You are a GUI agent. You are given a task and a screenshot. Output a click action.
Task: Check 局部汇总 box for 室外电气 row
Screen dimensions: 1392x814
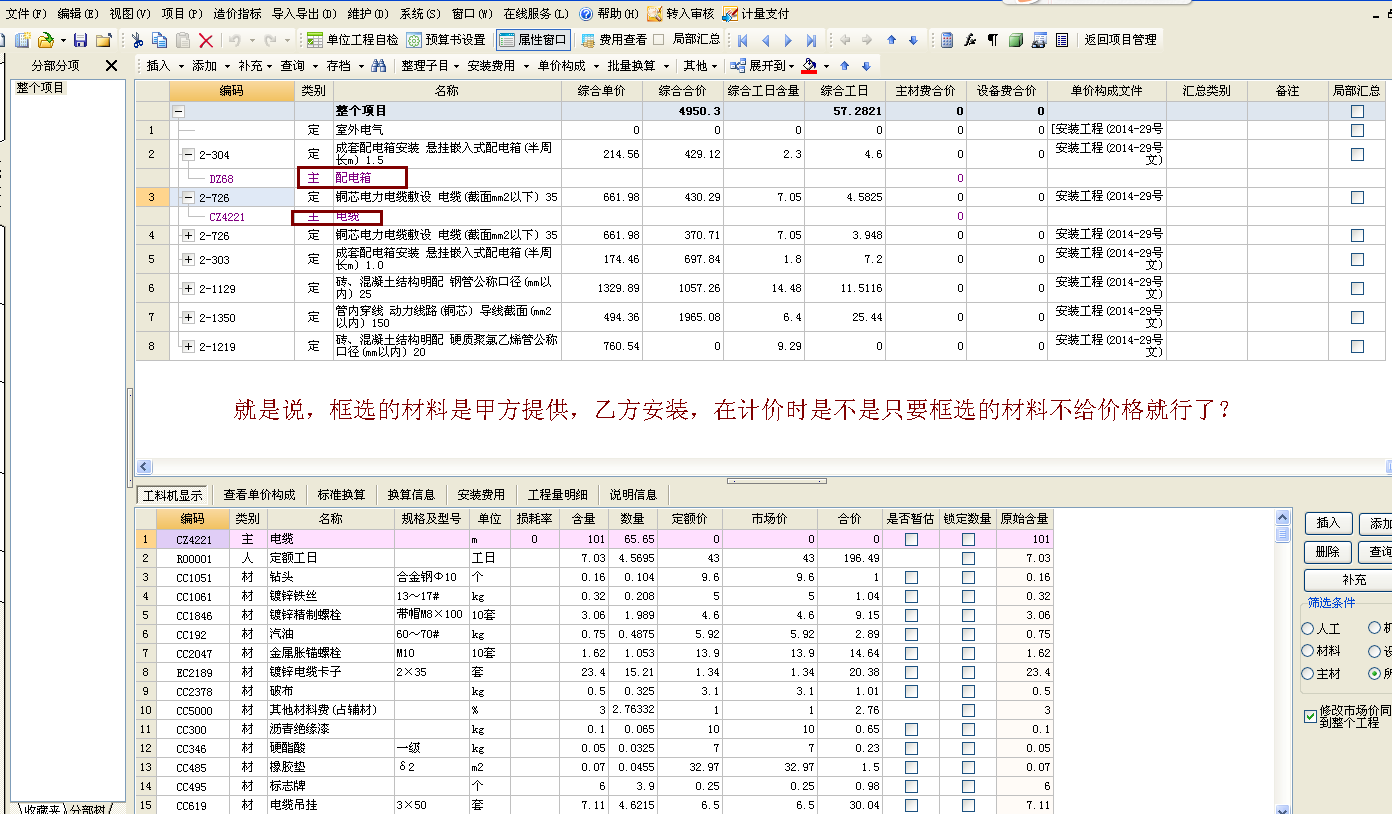click(x=1357, y=130)
